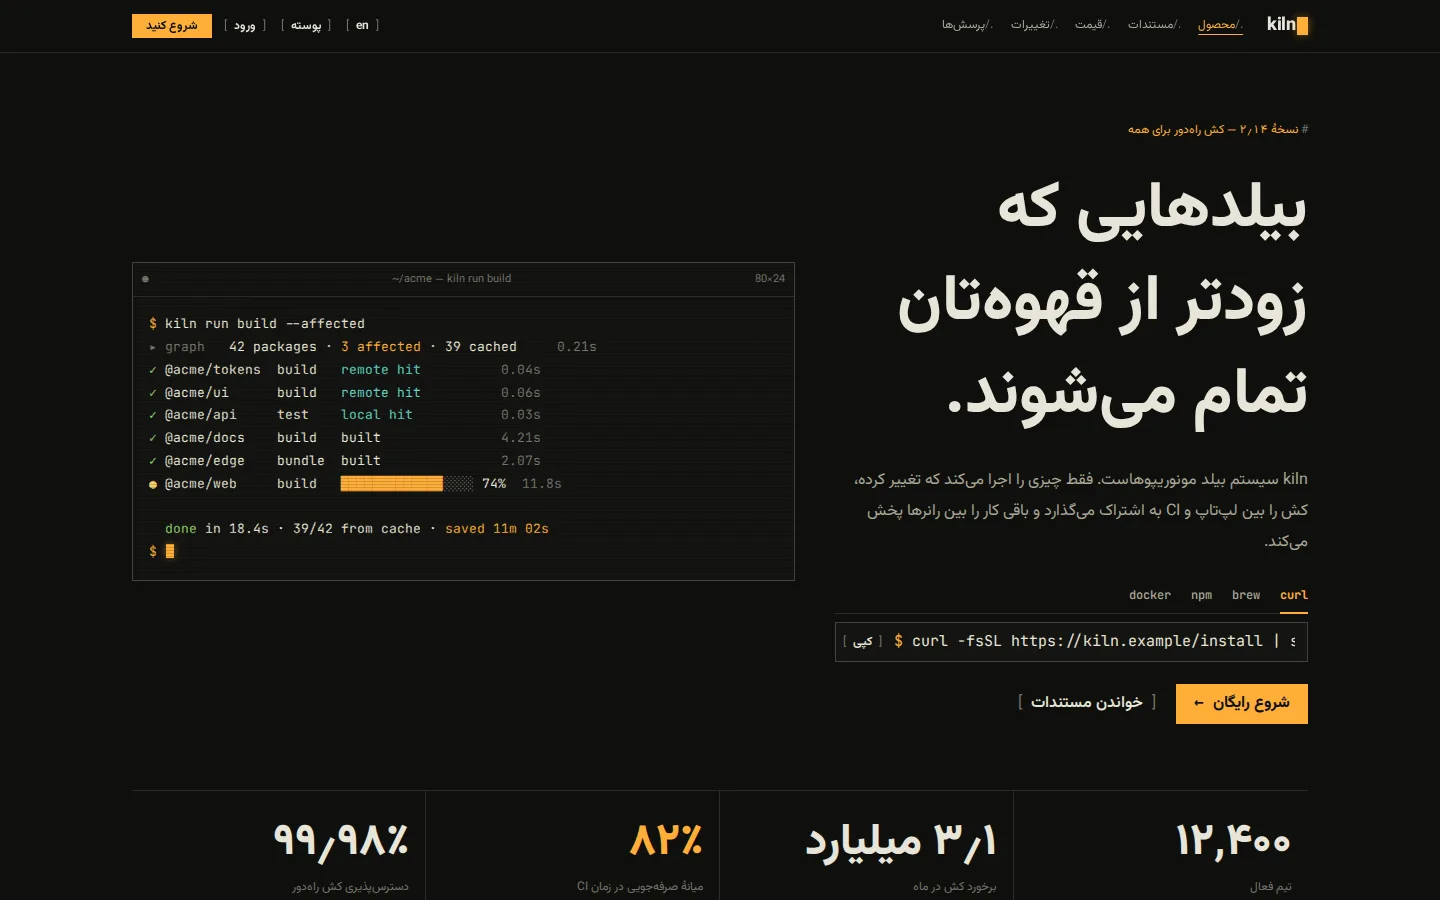
Task: Select the docker install tab
Action: click(1150, 595)
